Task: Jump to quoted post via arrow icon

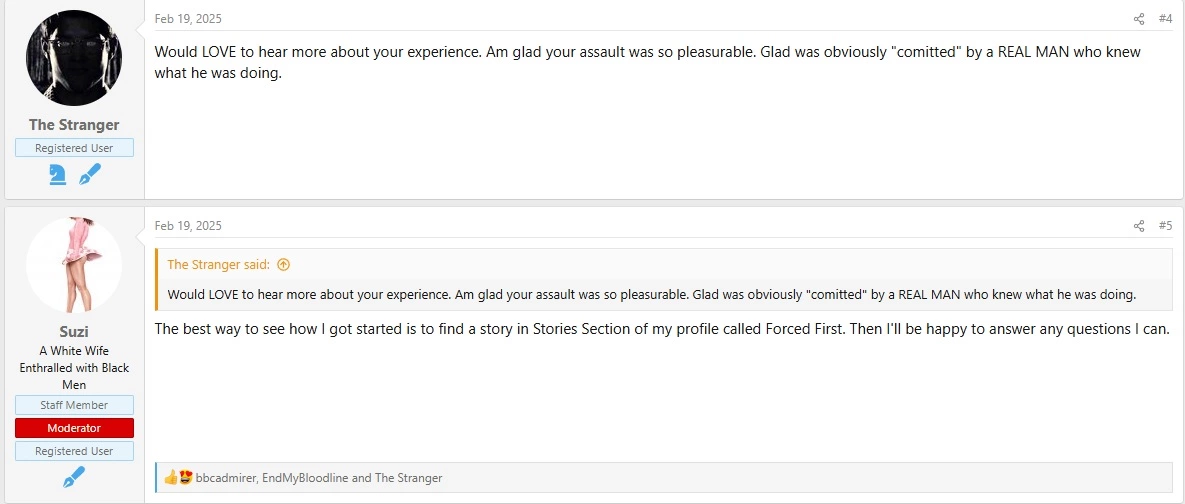Action: (283, 264)
